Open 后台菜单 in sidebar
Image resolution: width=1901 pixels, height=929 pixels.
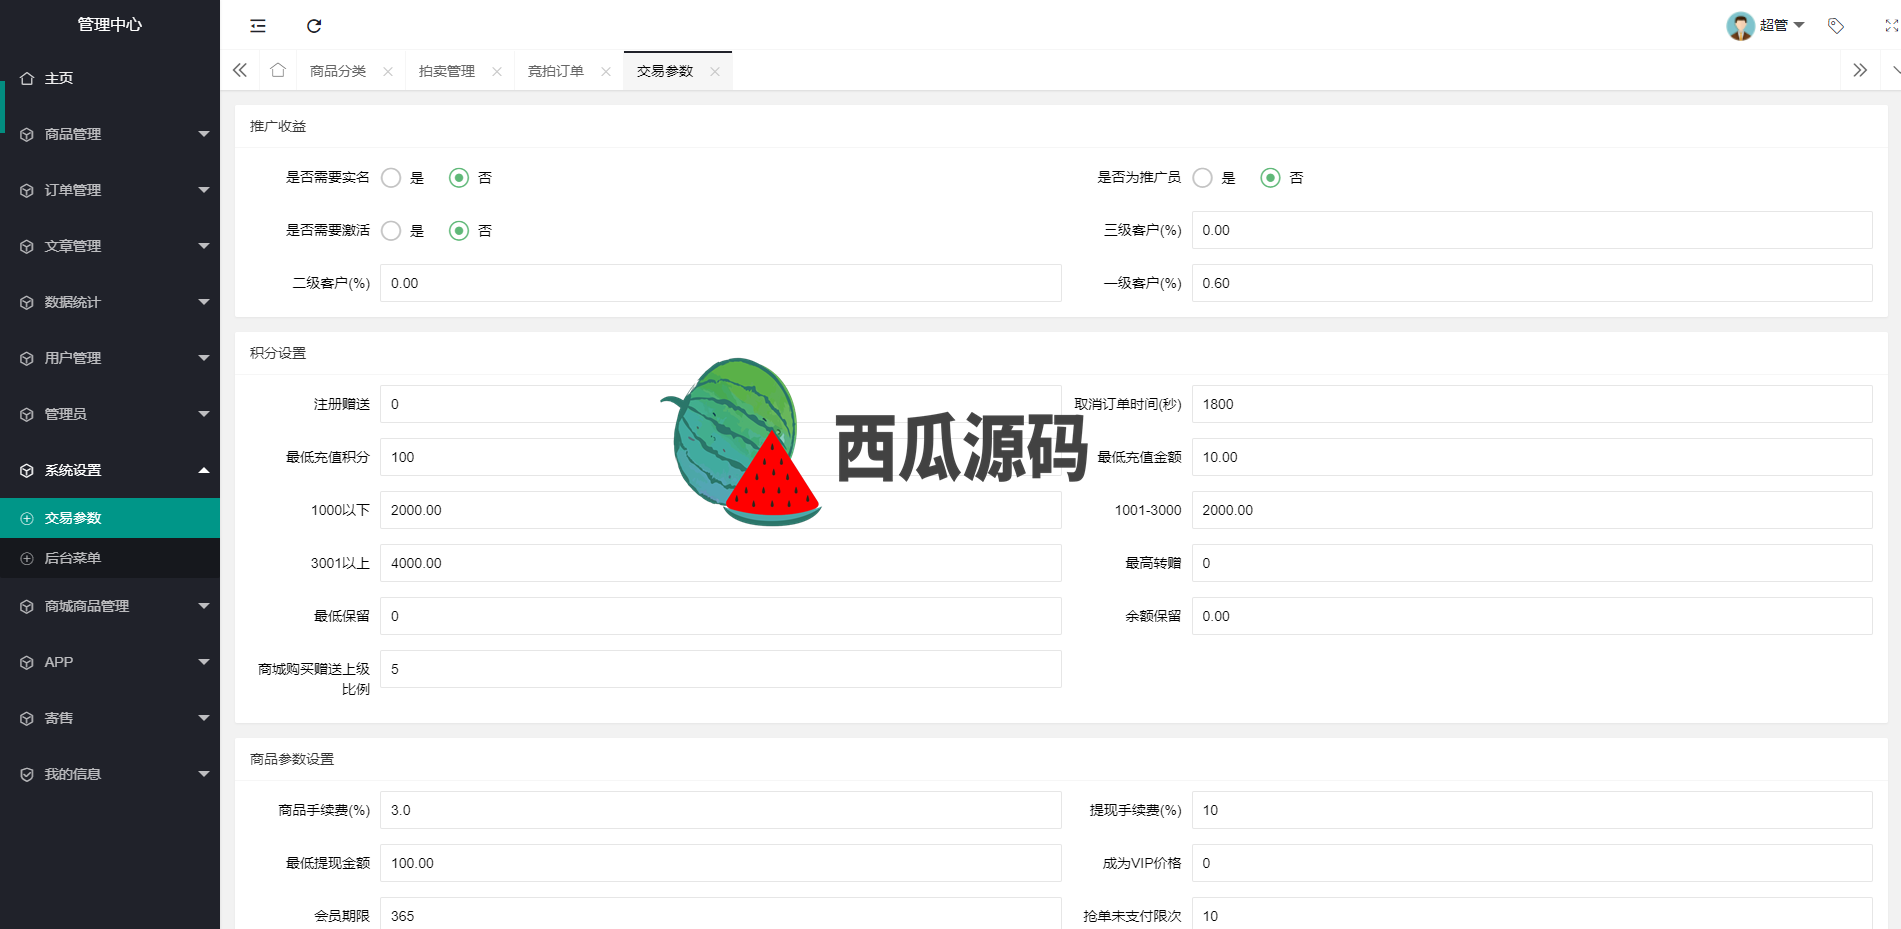[x=110, y=558]
